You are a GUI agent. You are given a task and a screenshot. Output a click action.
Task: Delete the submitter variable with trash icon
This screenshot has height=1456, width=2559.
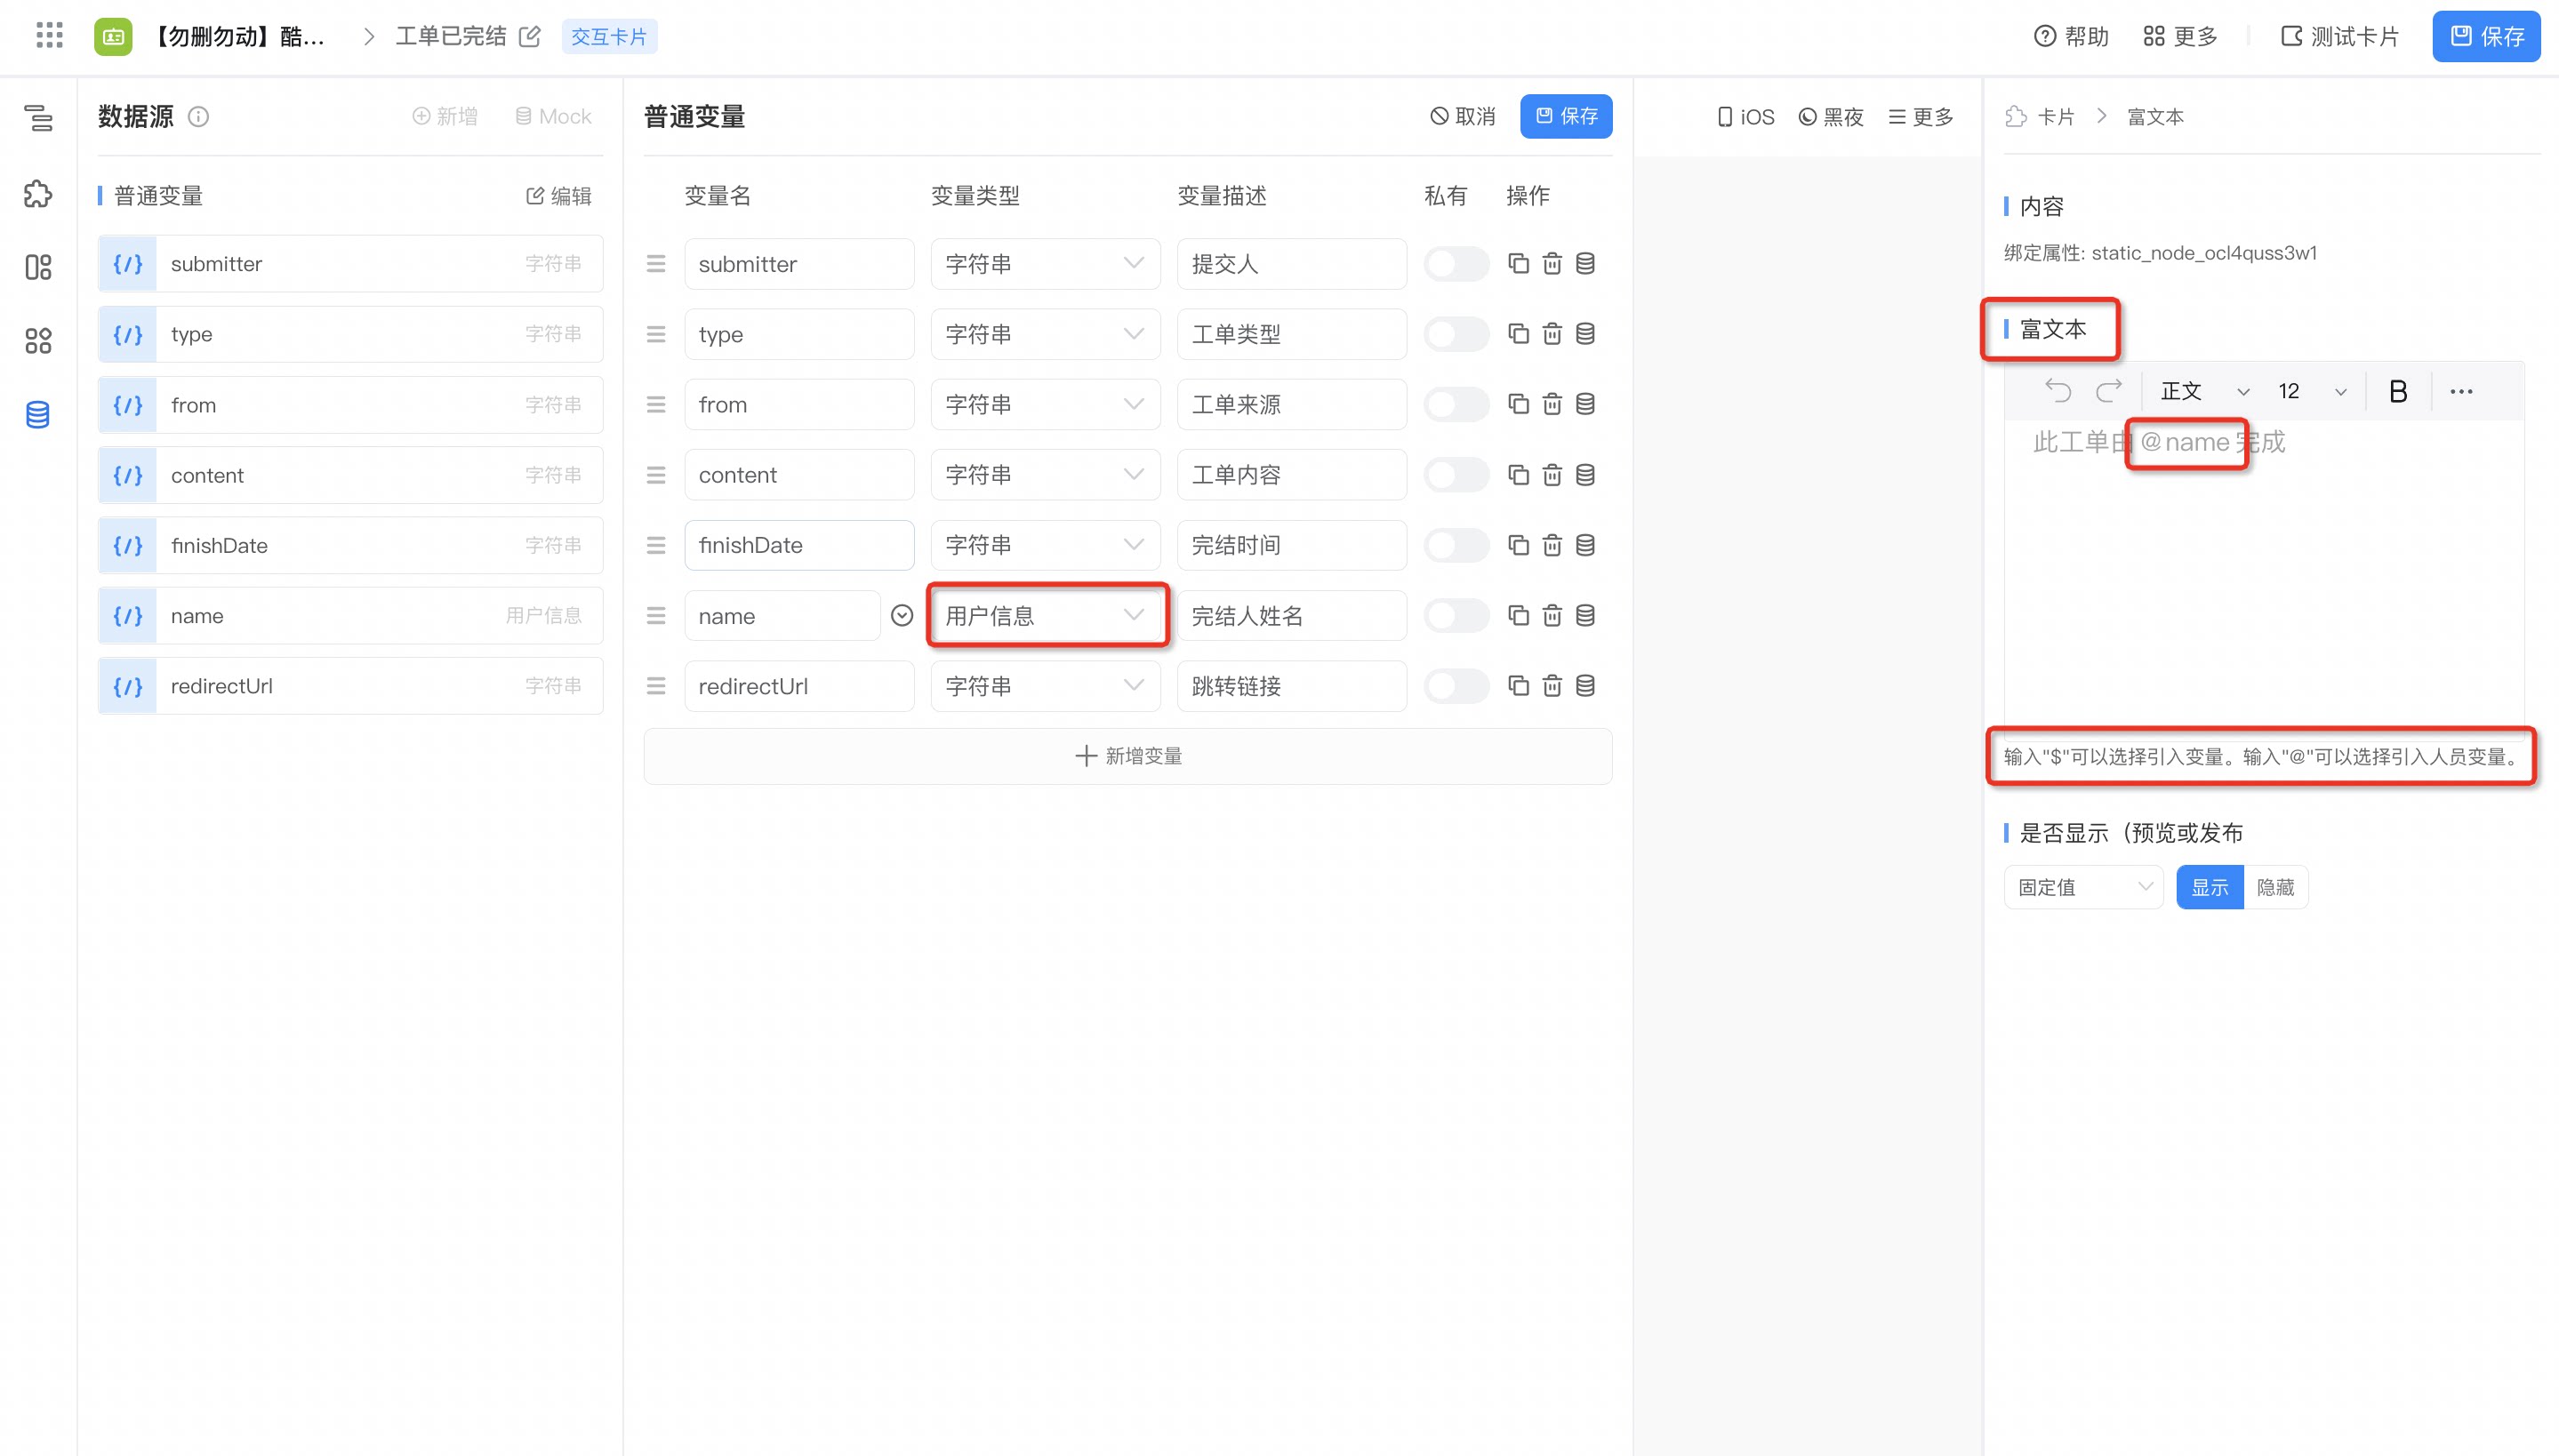pos(1551,264)
